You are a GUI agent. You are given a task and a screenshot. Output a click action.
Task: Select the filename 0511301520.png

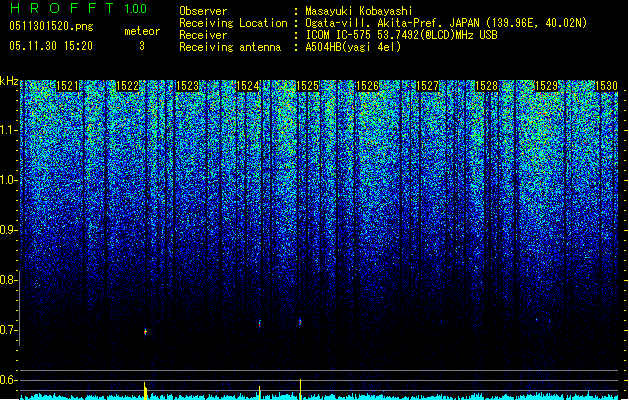click(51, 26)
